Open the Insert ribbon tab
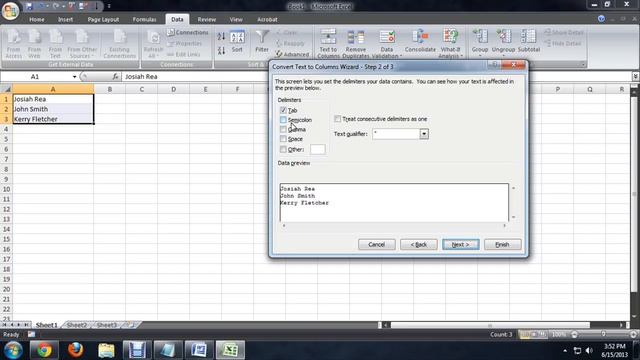The width and height of the screenshot is (640, 360). click(x=65, y=19)
